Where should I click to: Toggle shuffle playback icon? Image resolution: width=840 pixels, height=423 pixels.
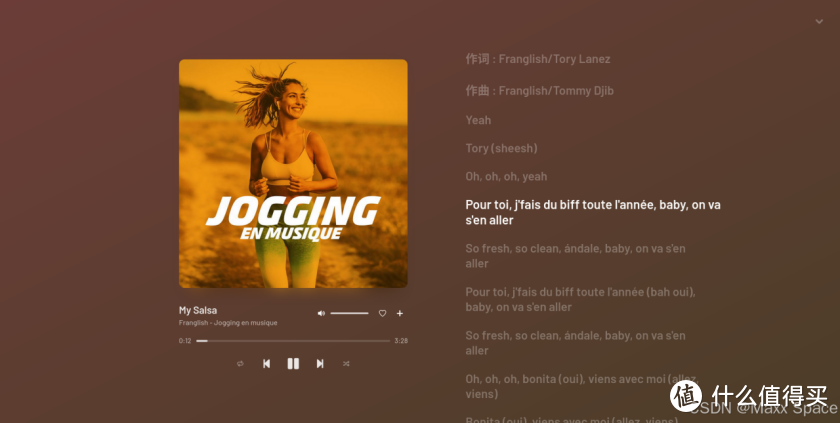[346, 364]
